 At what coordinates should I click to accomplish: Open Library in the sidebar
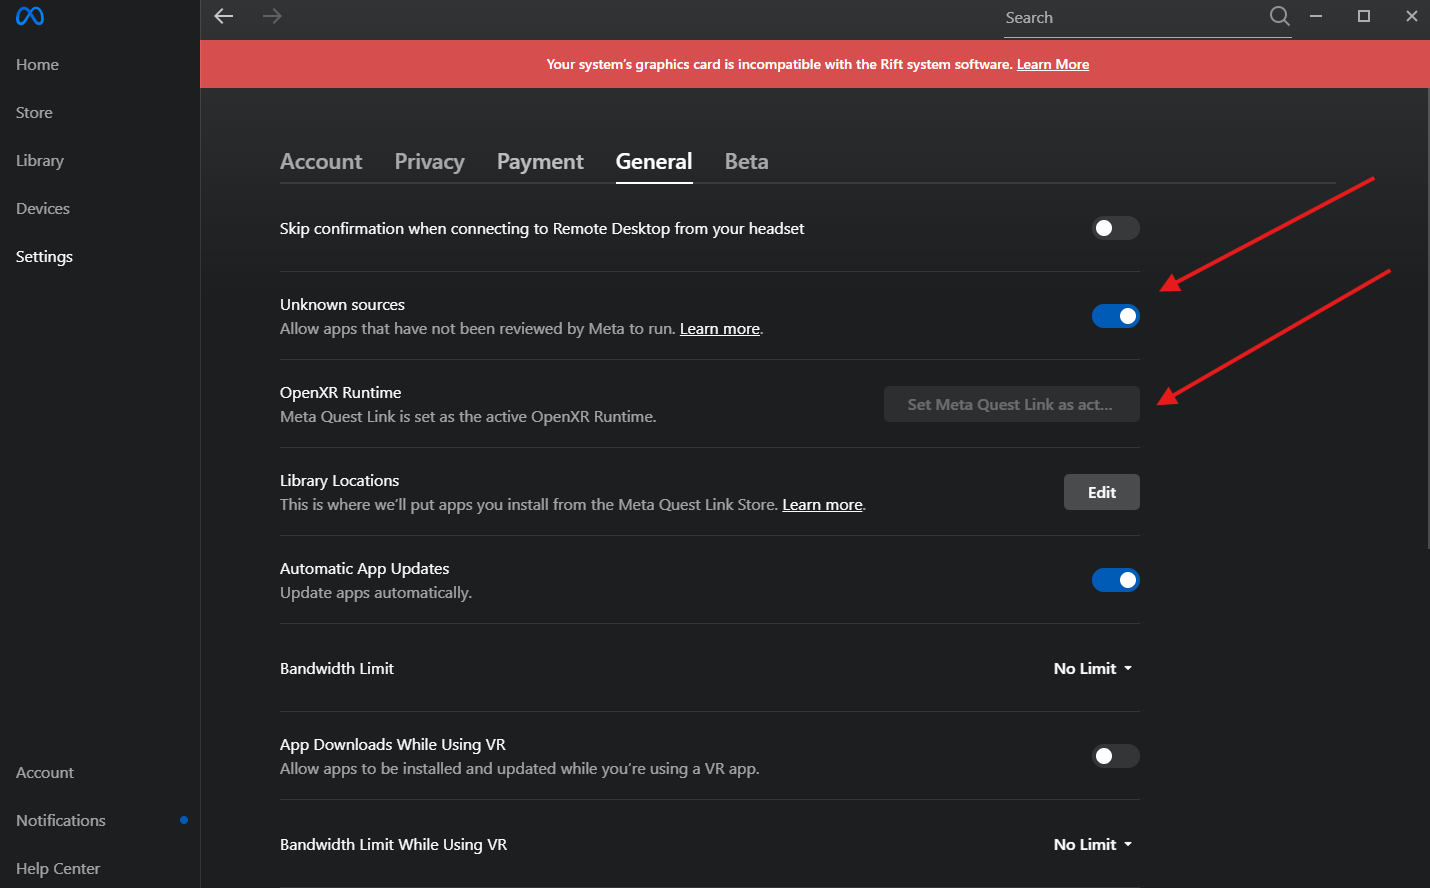click(x=40, y=160)
